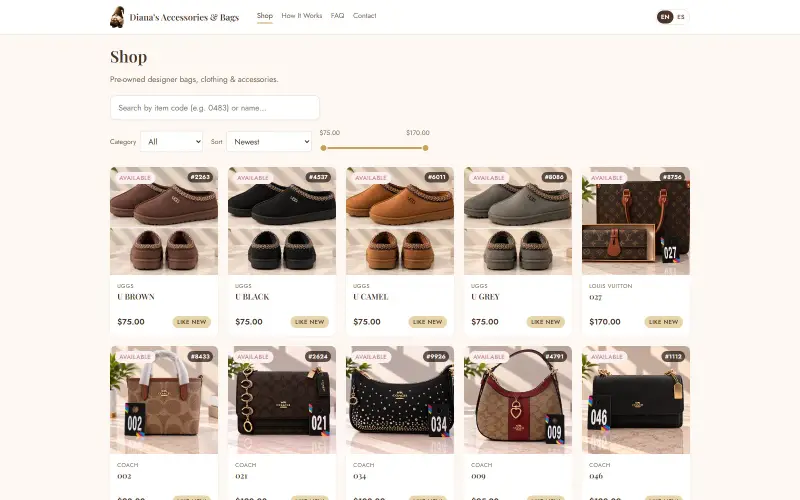Click the 027 Louis Vuitton product title
Viewport: 800px width, 500px height.
tap(595, 297)
